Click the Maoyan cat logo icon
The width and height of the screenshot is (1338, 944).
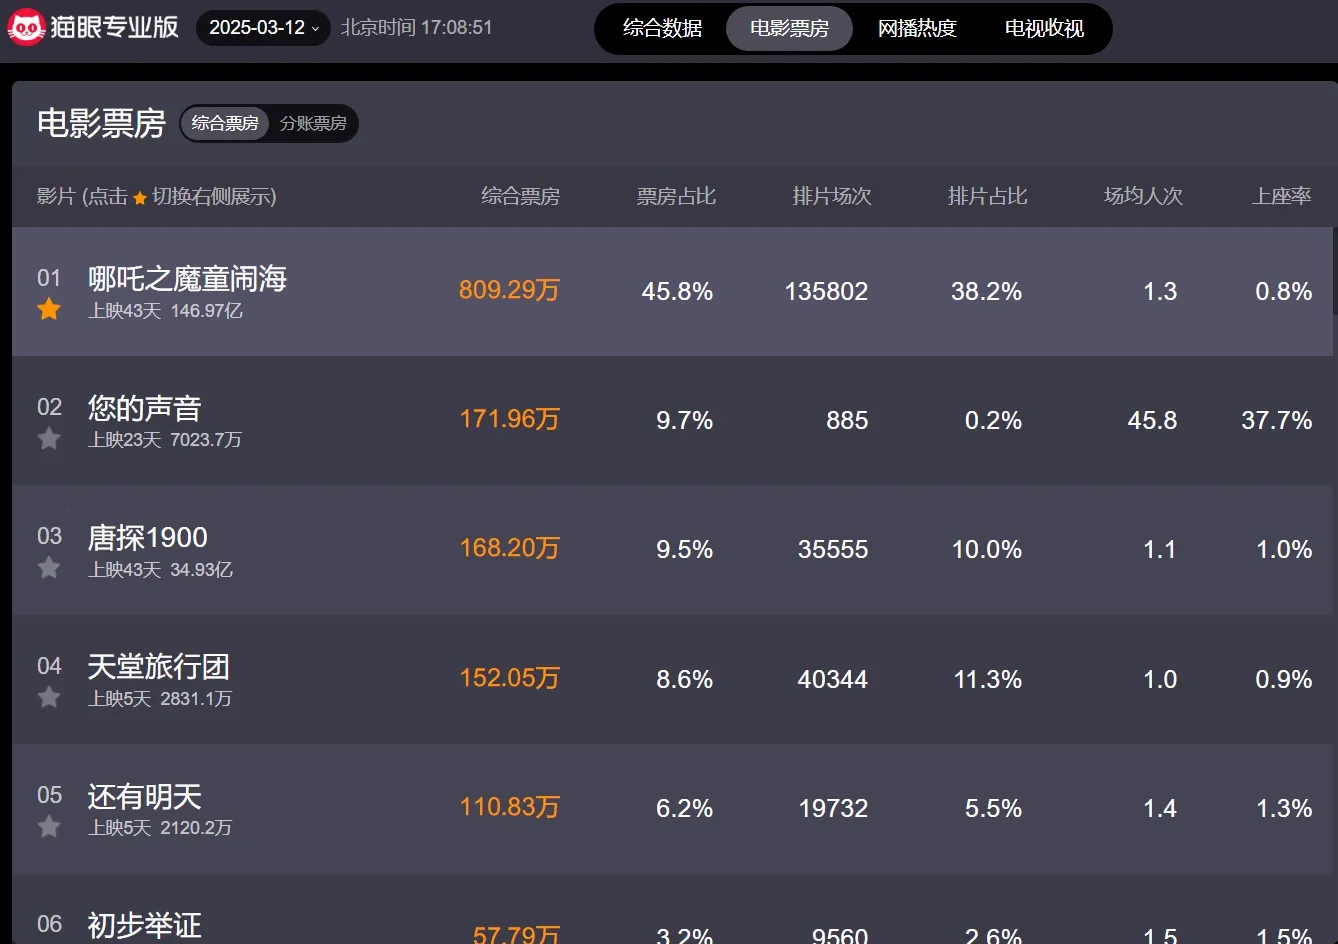point(26,28)
